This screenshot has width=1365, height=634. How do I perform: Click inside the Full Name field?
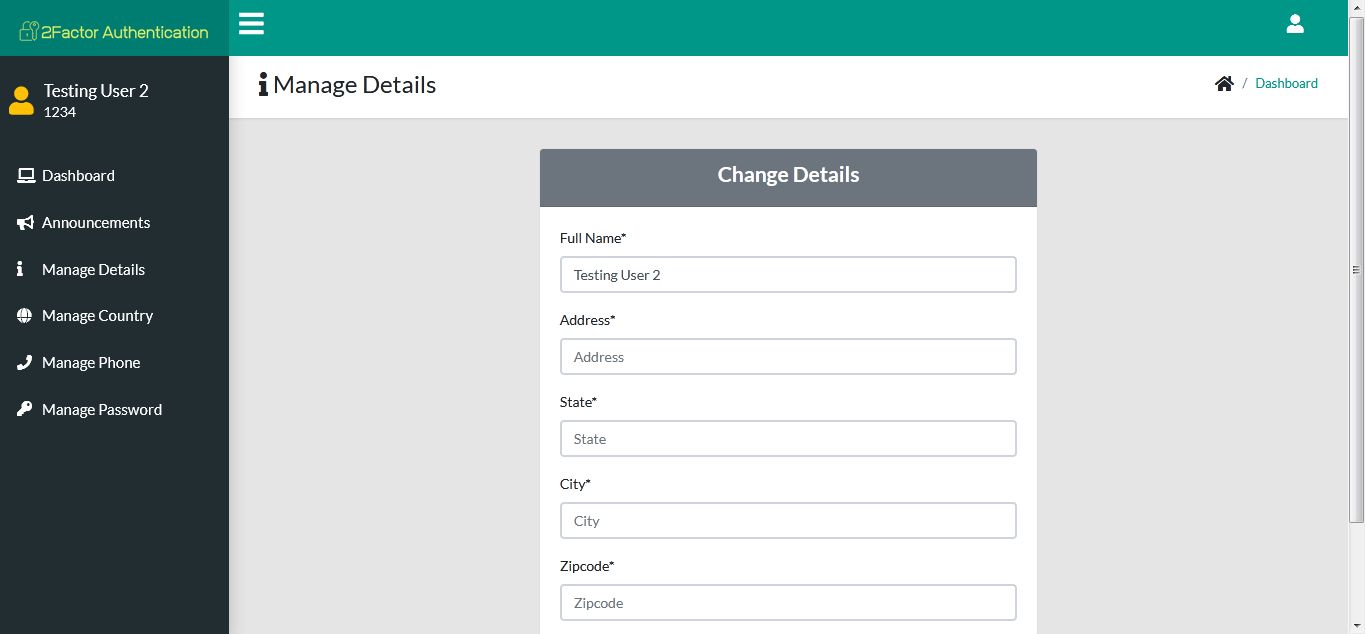(788, 274)
